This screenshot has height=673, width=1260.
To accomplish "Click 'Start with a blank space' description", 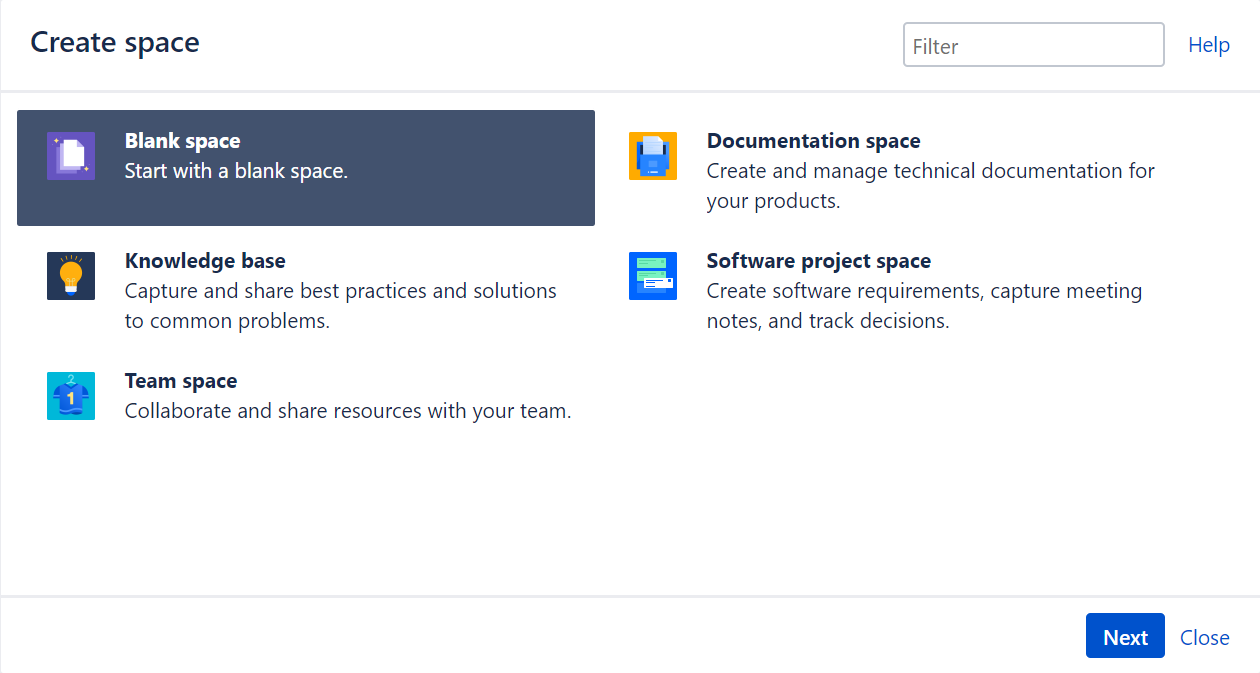I will pyautogui.click(x=236, y=171).
